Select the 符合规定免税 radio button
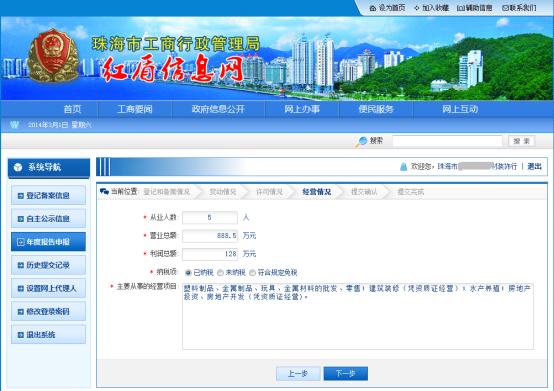Viewport: 554px width, 391px height. (252, 273)
